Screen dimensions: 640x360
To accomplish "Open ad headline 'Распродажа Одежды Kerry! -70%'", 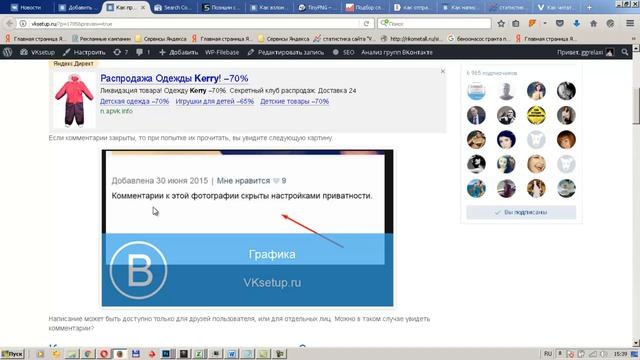I will point(174,78).
